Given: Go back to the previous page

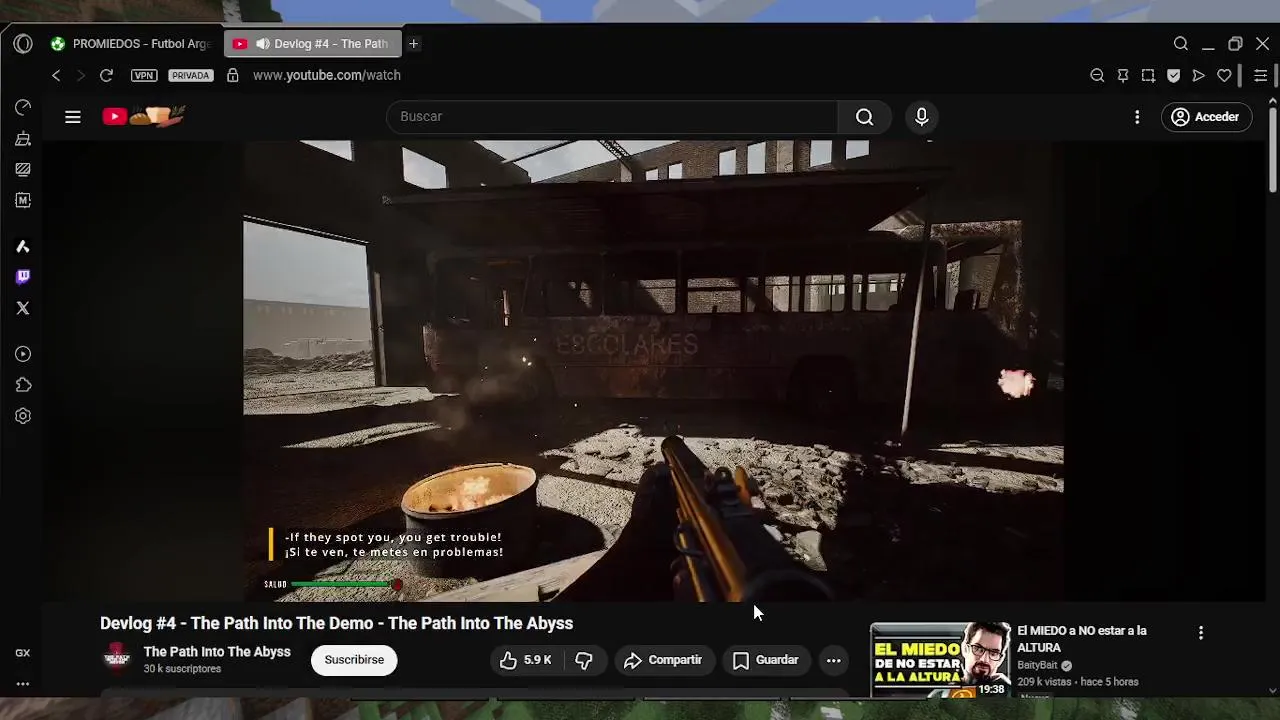Looking at the screenshot, I should [56, 75].
